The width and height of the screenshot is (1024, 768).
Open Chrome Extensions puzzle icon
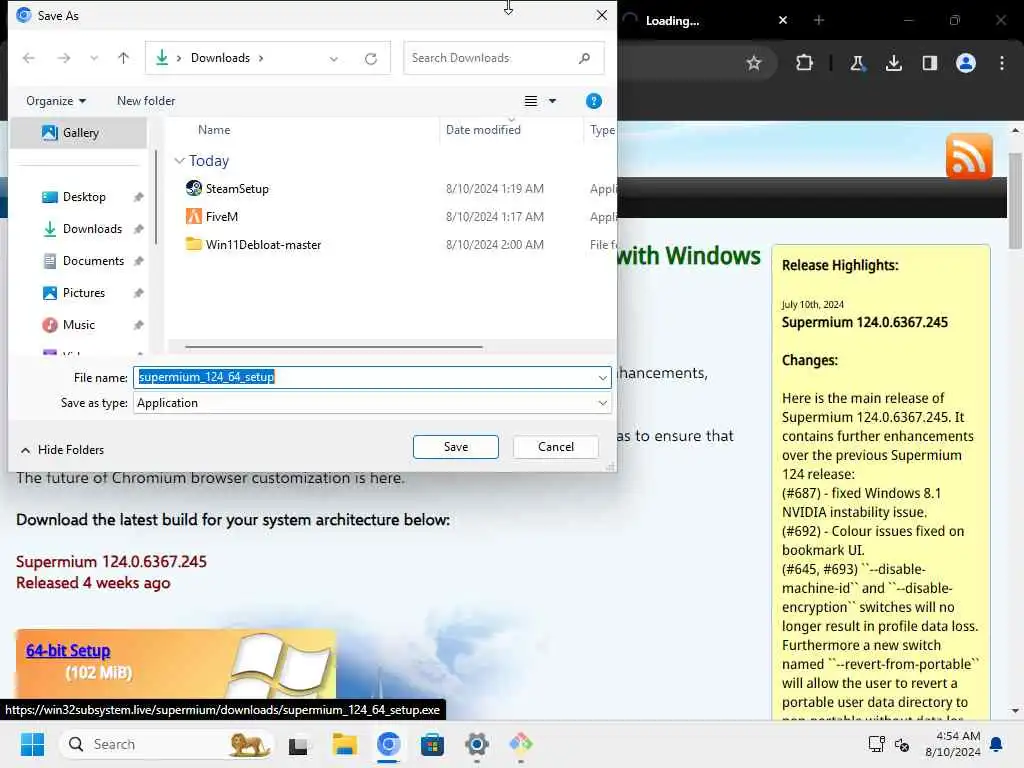click(x=805, y=63)
